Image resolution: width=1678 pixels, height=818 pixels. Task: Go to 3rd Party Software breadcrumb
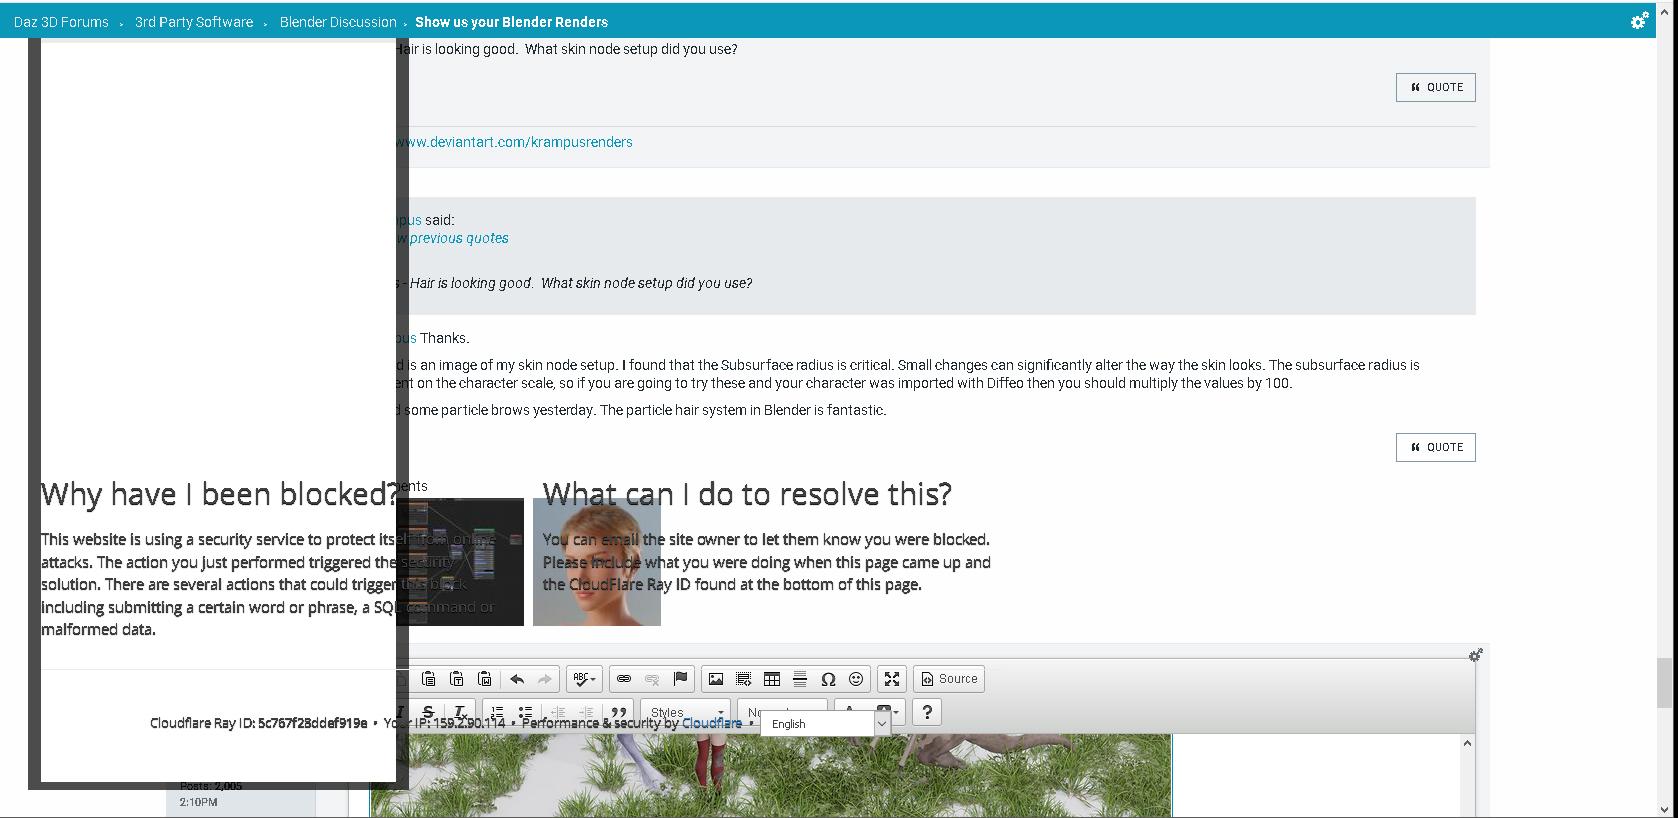(194, 22)
